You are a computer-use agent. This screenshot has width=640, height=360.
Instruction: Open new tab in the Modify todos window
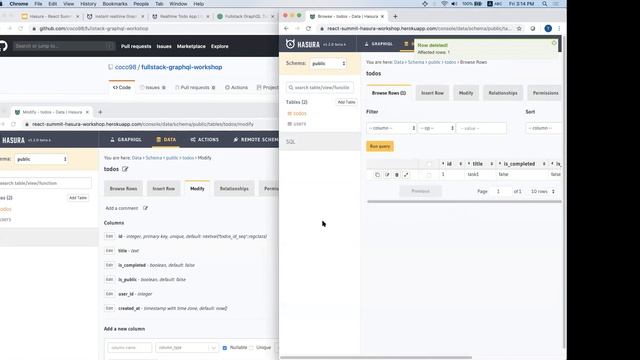pyautogui.click(x=100, y=112)
